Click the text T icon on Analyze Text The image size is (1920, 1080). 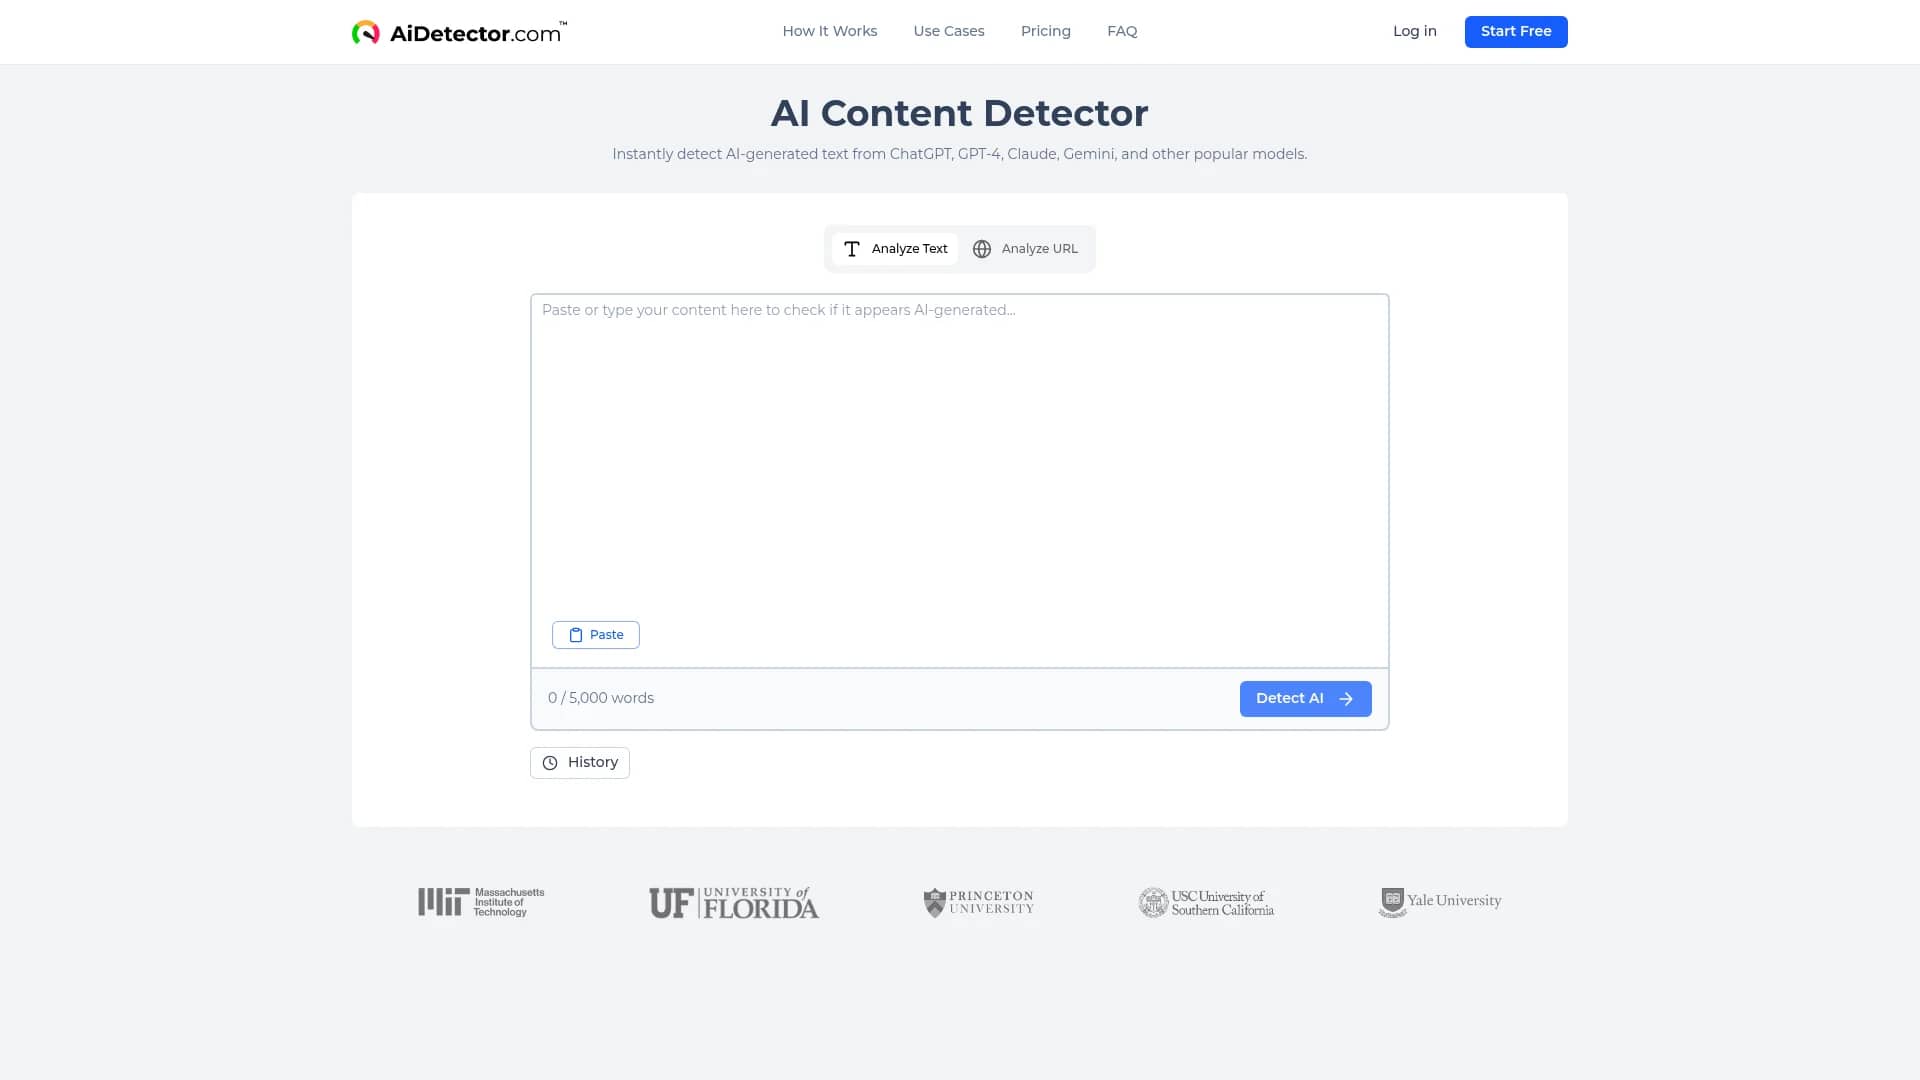851,249
